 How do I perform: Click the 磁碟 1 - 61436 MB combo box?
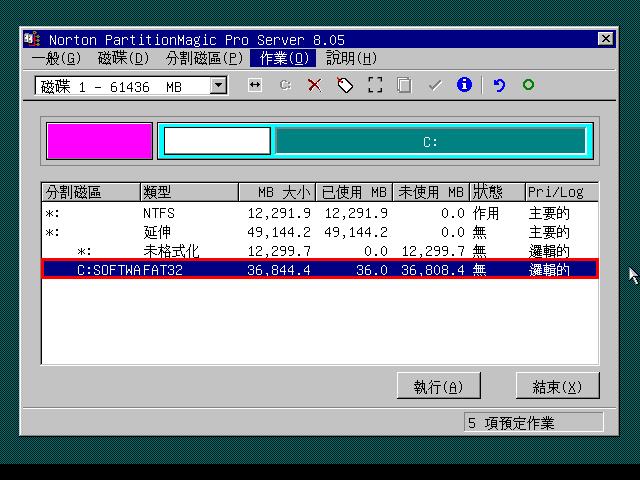click(x=131, y=86)
